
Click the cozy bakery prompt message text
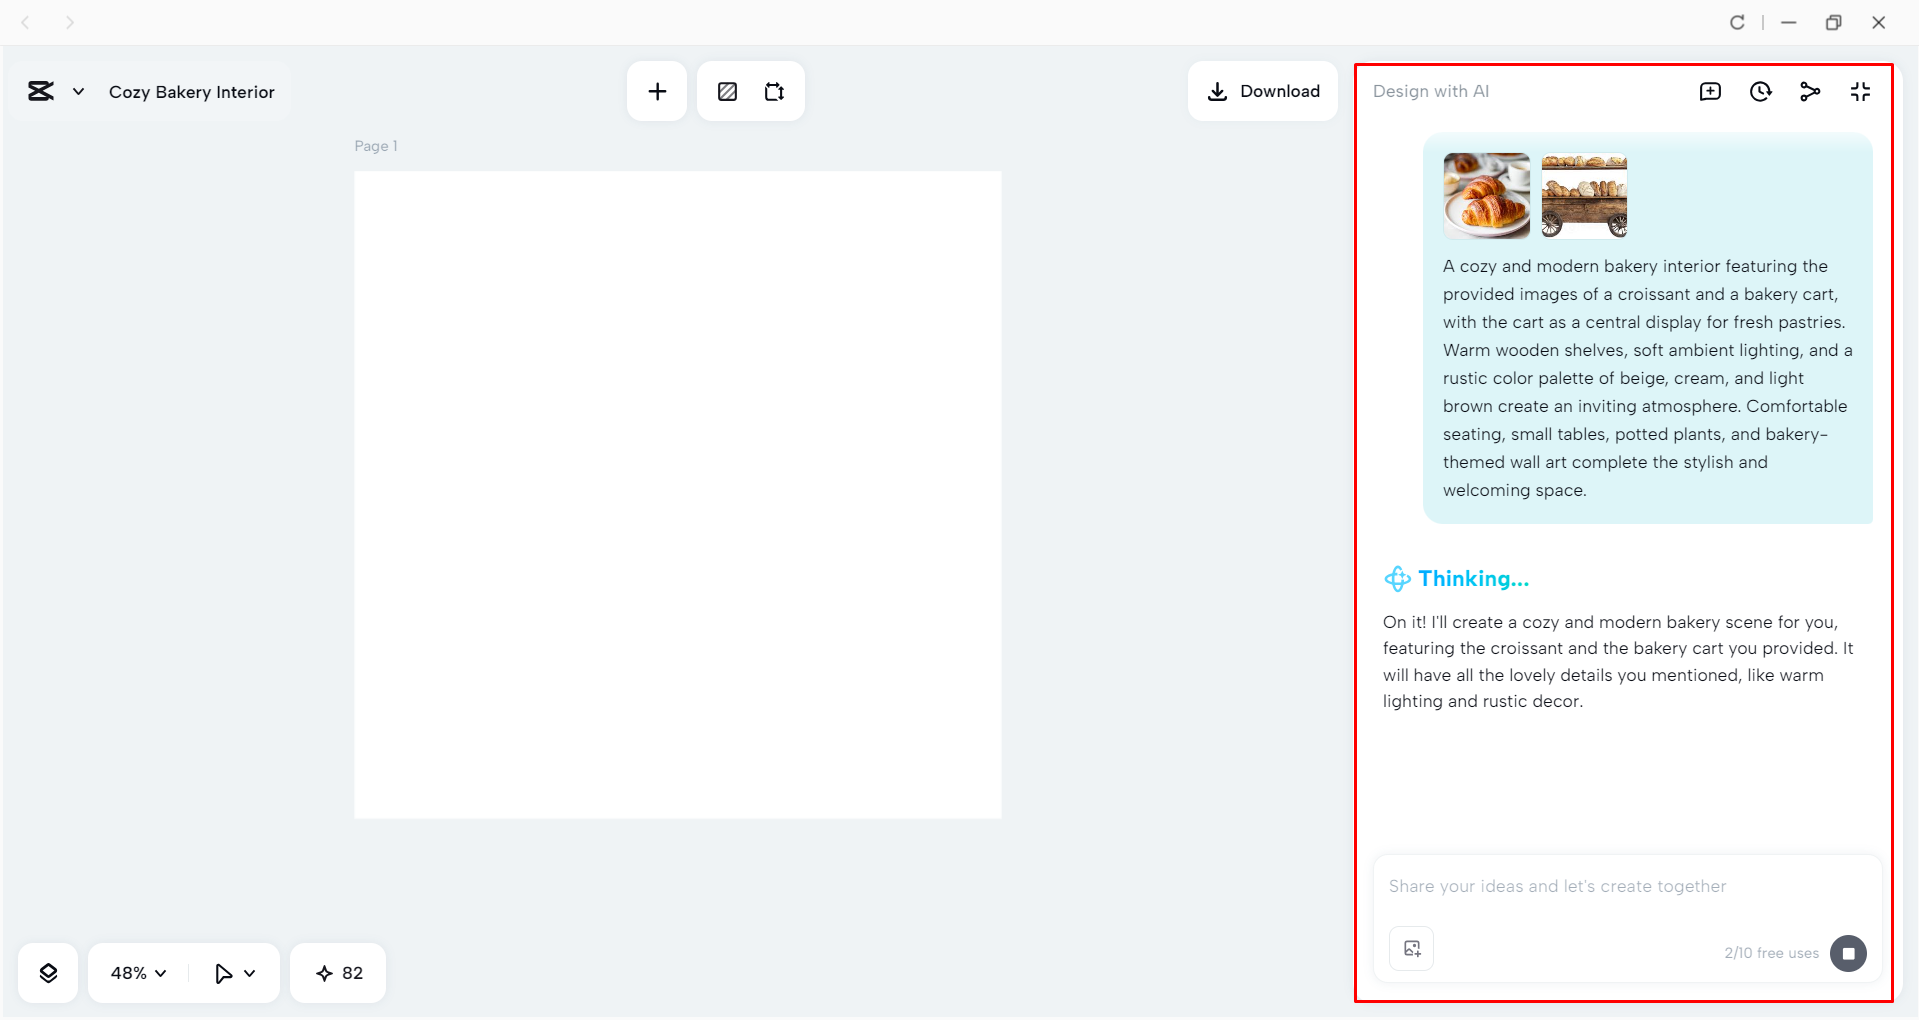(x=1647, y=378)
